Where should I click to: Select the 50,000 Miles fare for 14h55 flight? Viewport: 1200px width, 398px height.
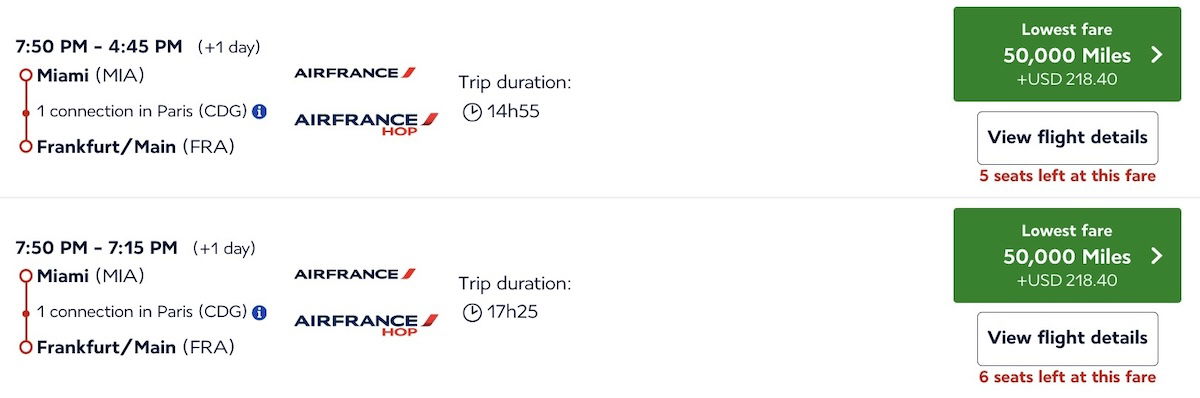[x=1067, y=54]
